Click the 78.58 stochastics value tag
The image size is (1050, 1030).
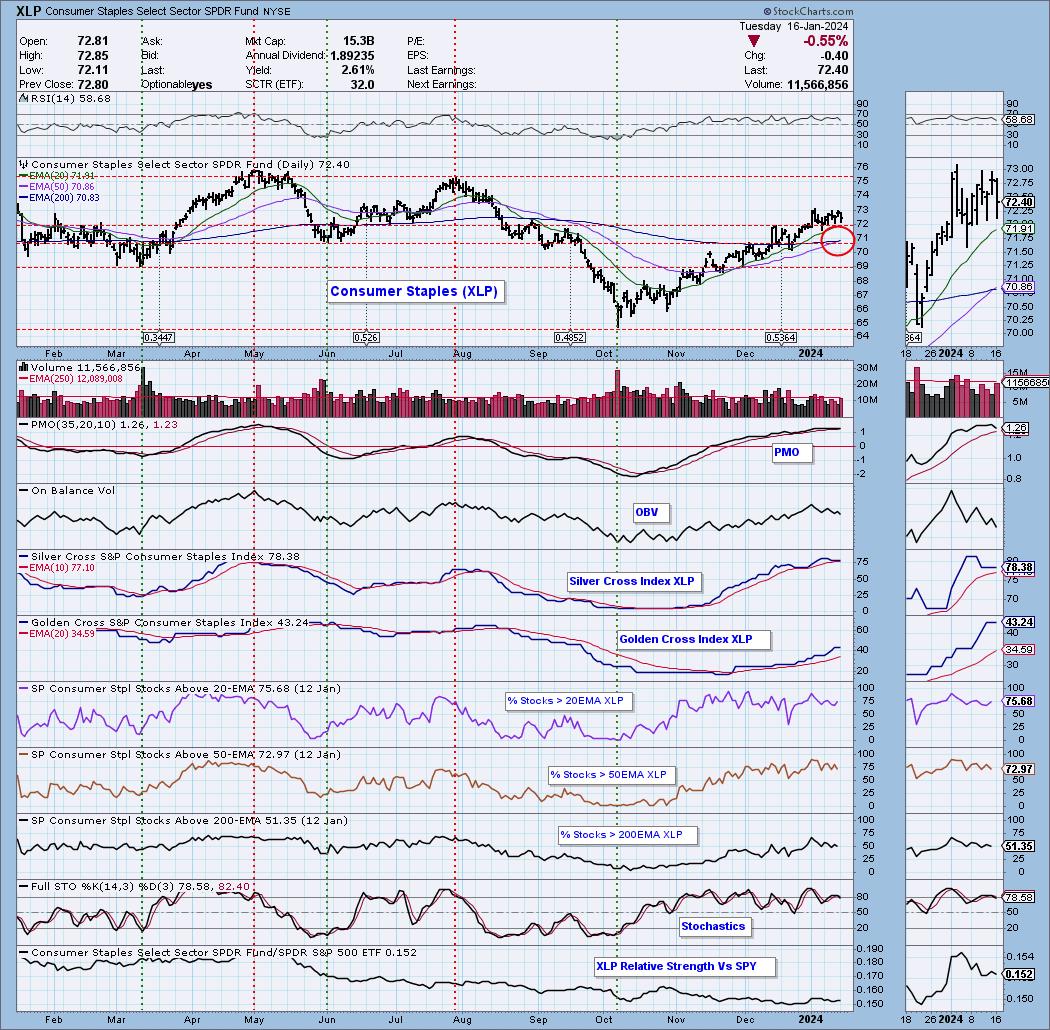[1019, 897]
